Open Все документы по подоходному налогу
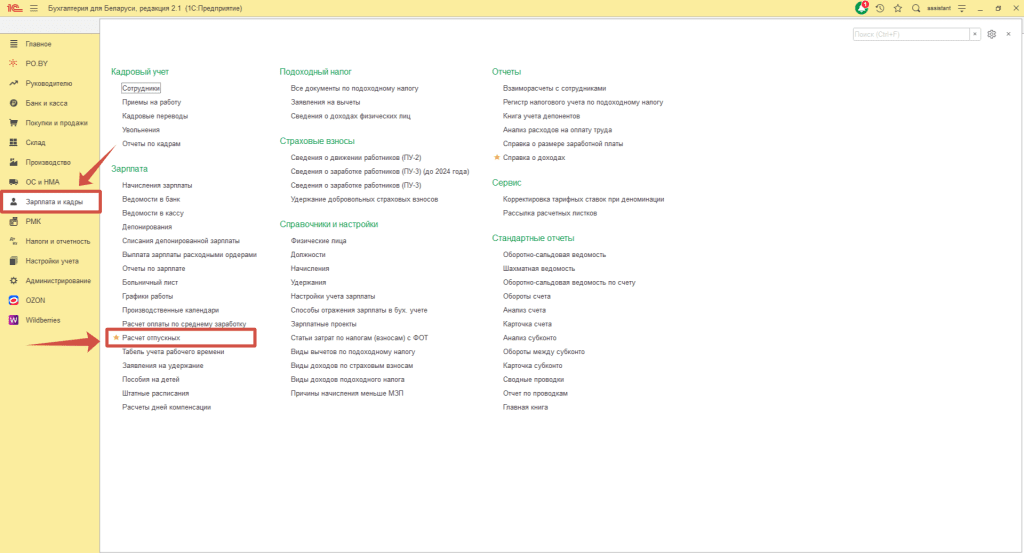Image resolution: width=1024 pixels, height=553 pixels. click(354, 88)
